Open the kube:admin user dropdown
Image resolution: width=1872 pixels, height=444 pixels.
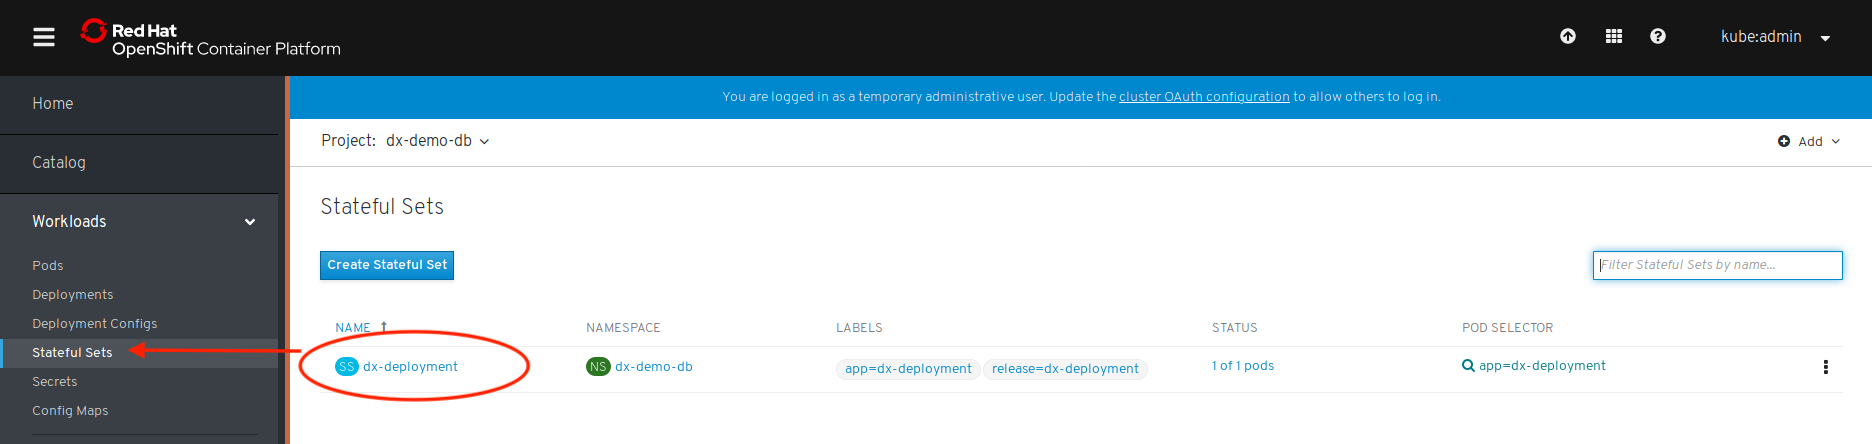tap(1775, 37)
